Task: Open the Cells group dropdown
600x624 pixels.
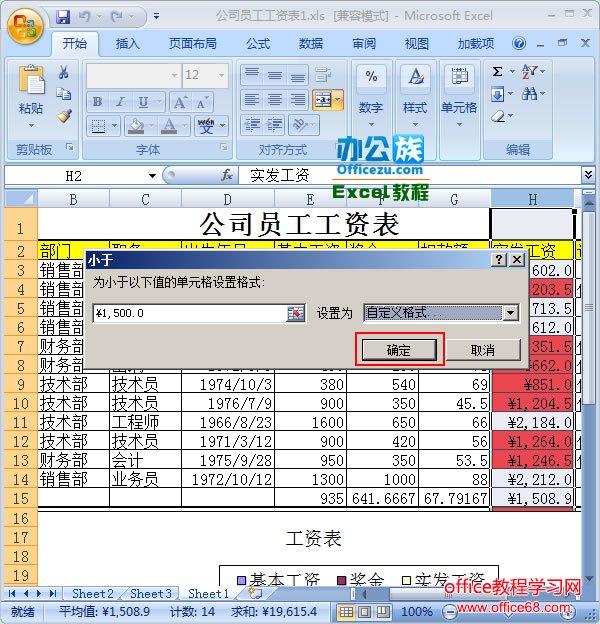Action: point(459,96)
